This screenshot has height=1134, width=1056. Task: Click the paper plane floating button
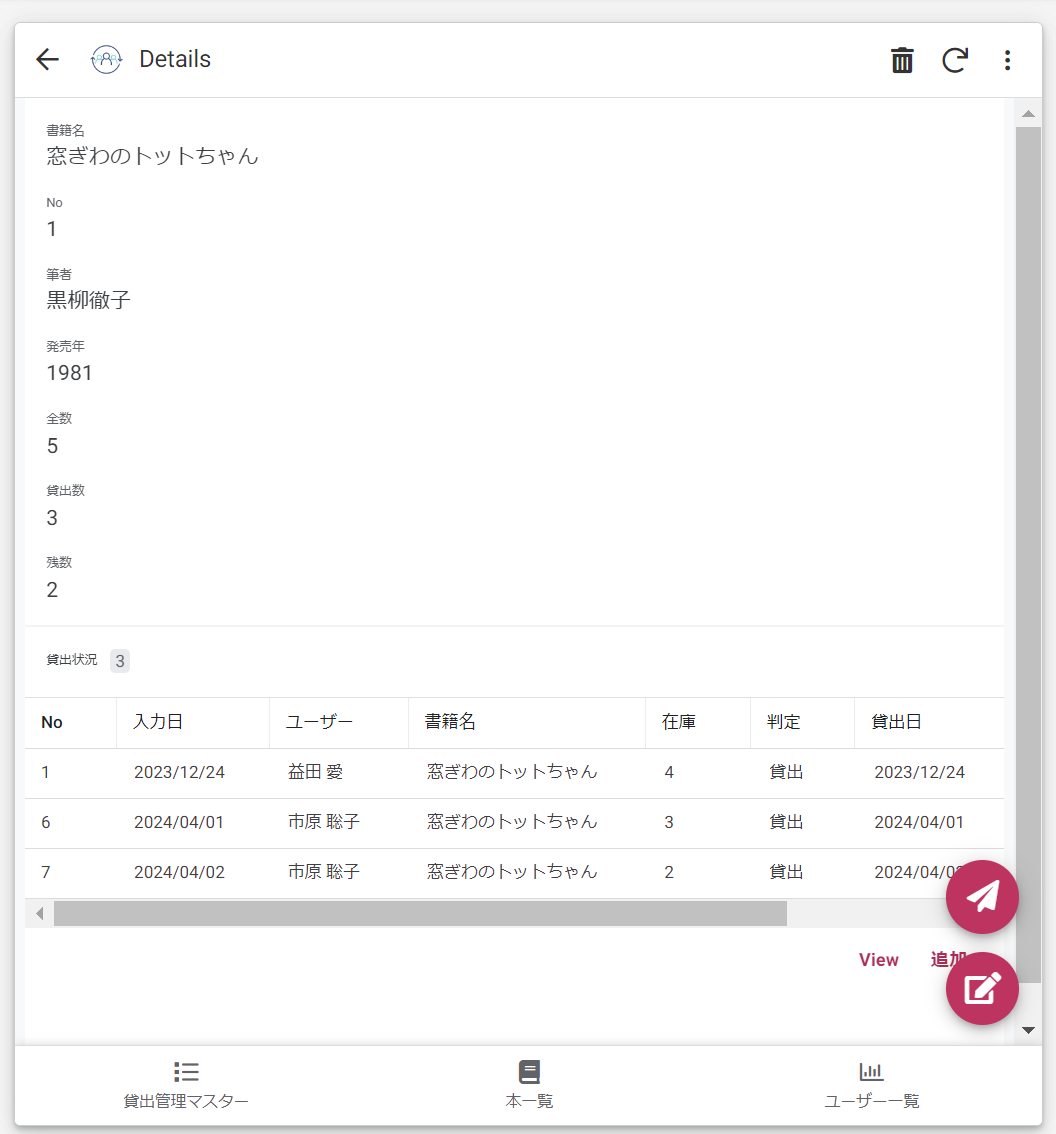982,897
